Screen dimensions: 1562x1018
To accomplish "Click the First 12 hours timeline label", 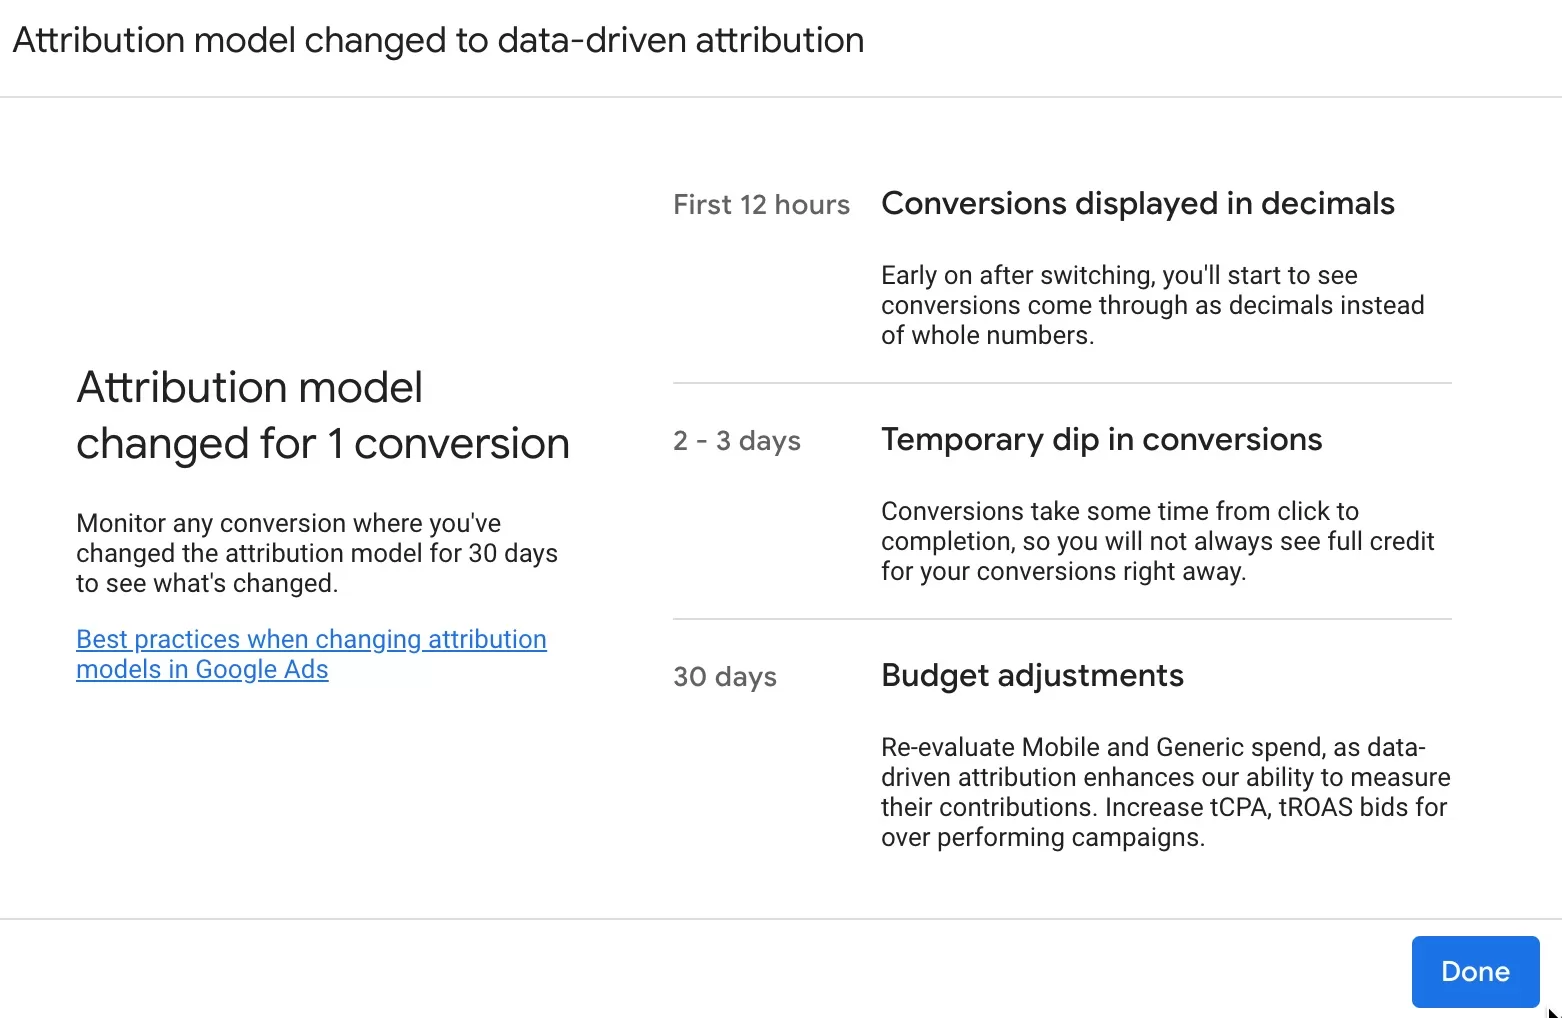I will (761, 204).
